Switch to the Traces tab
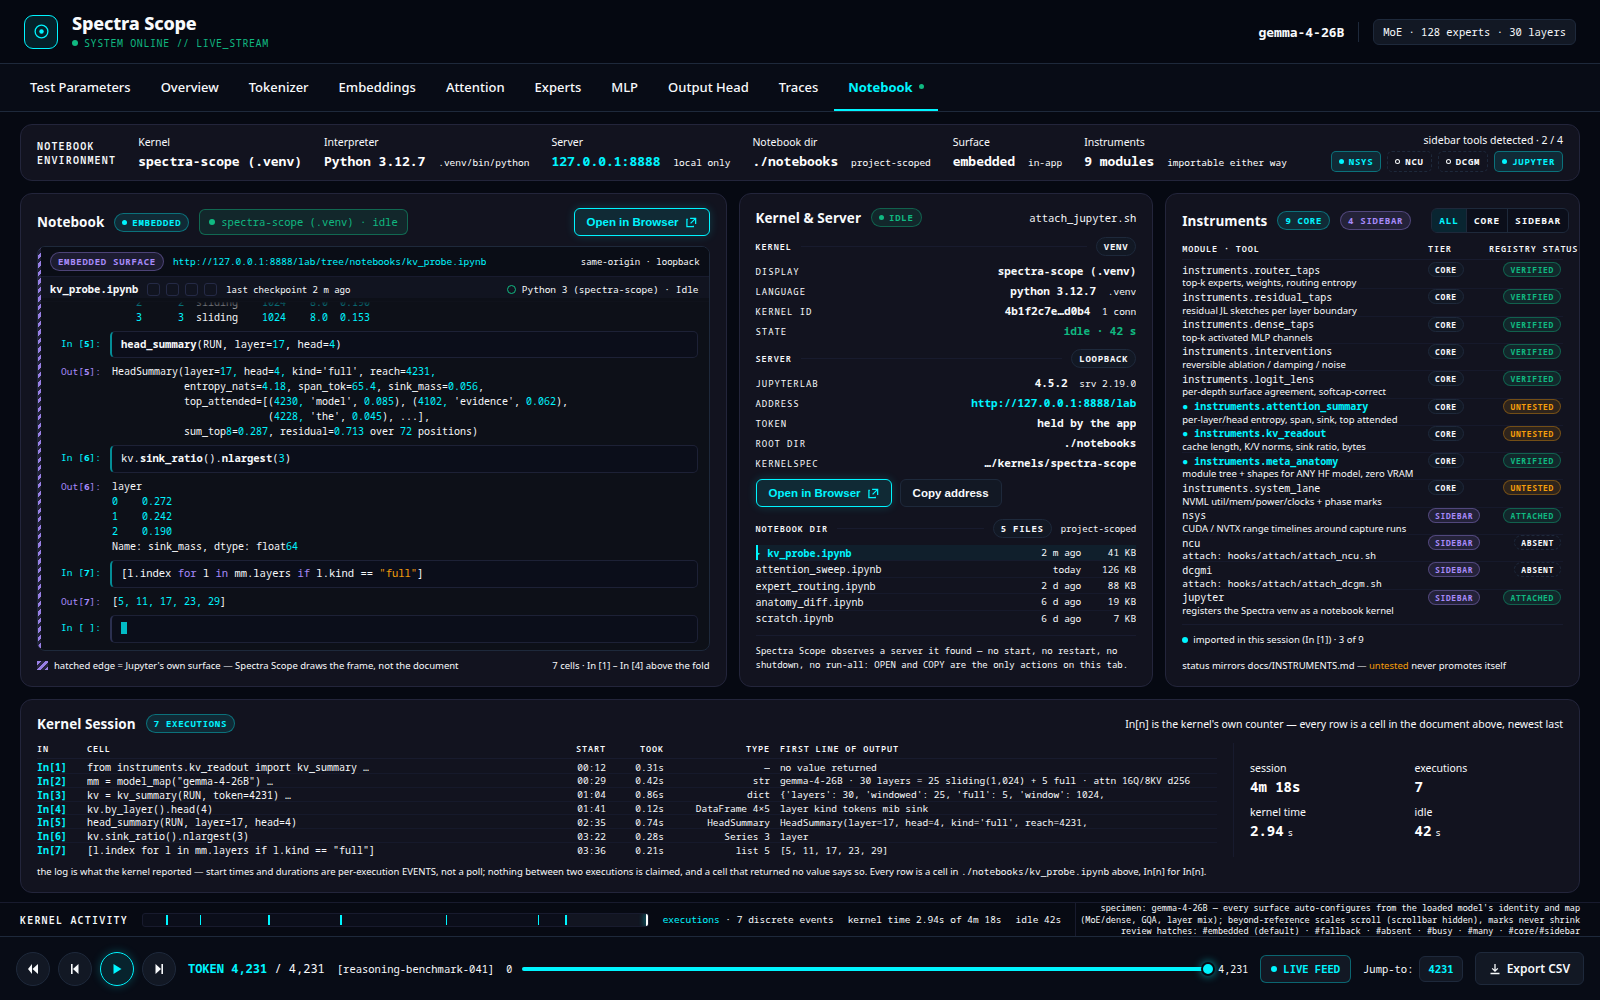This screenshot has height=1000, width=1600. [x=798, y=88]
